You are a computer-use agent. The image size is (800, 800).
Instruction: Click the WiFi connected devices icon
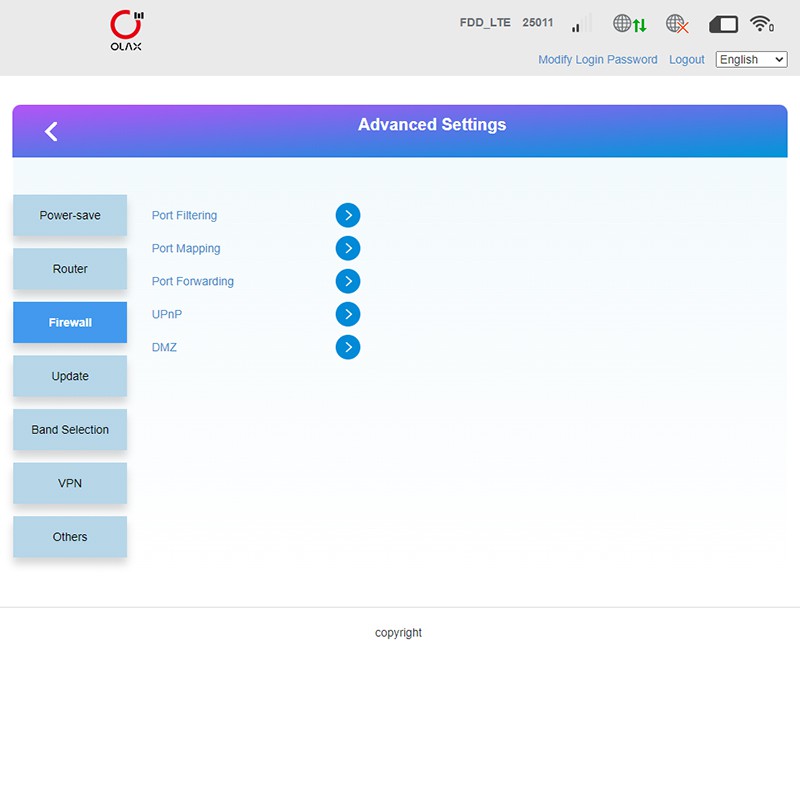[762, 24]
